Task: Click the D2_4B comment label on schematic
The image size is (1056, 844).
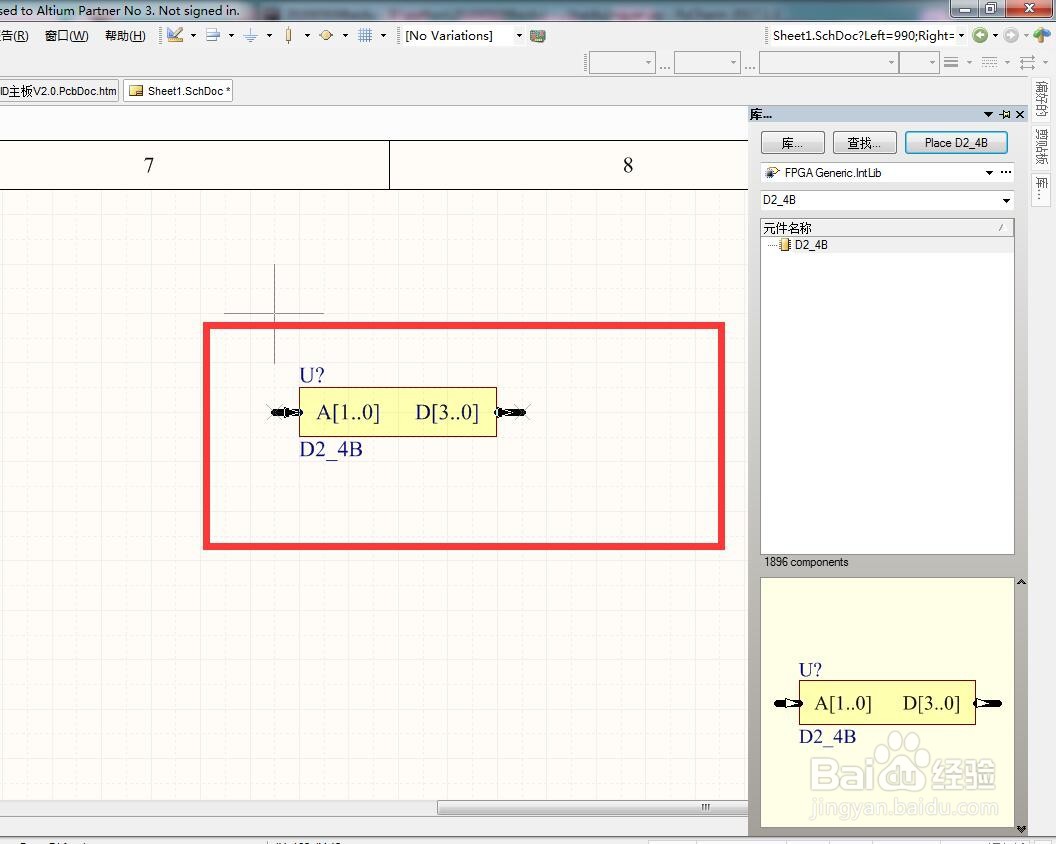Action: (331, 449)
